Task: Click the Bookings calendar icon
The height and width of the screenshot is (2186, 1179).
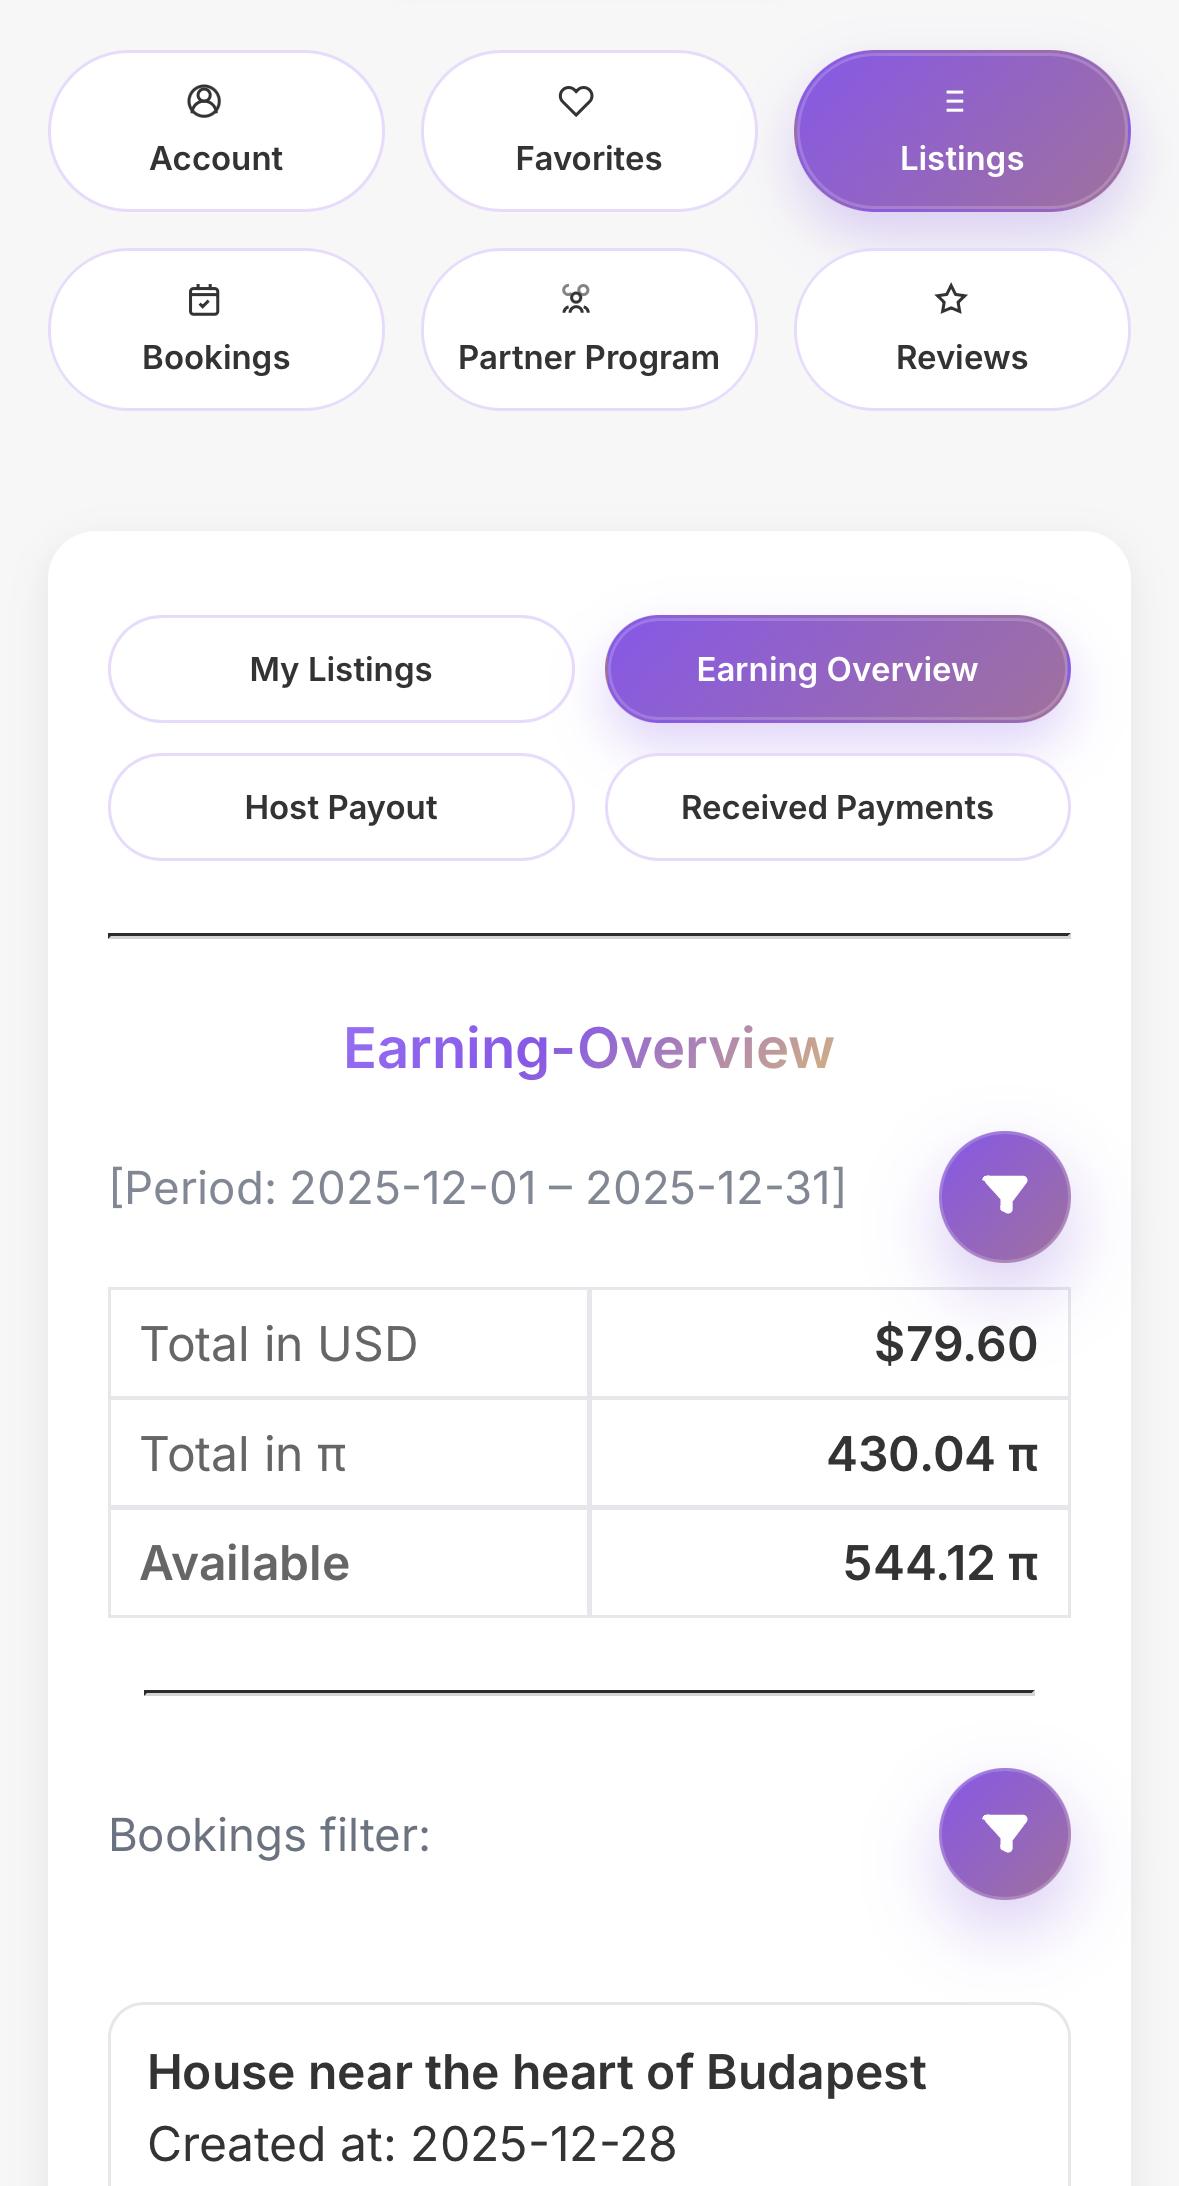Action: pos(204,300)
